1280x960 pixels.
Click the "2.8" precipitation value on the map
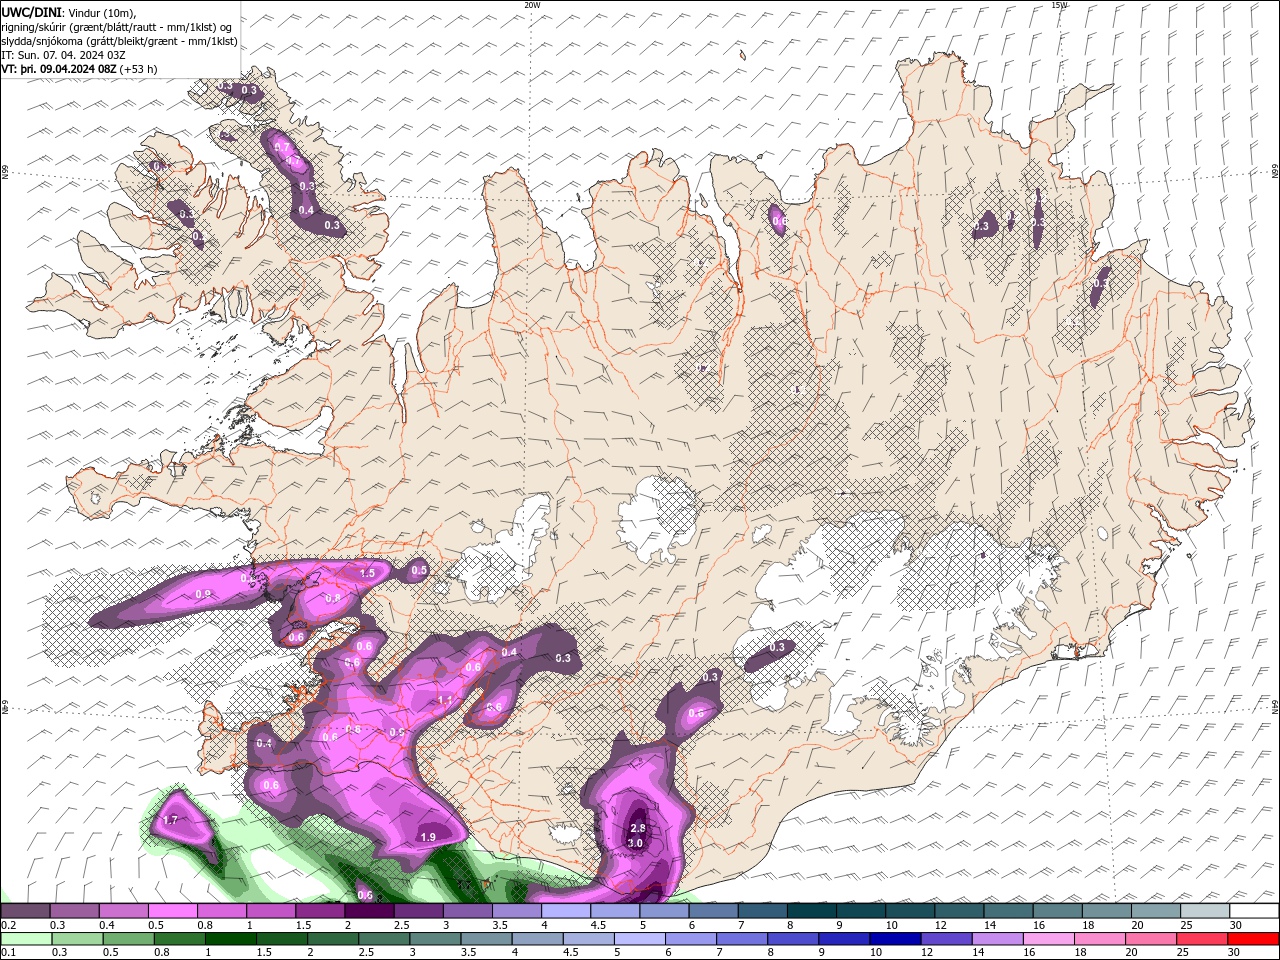tap(637, 828)
